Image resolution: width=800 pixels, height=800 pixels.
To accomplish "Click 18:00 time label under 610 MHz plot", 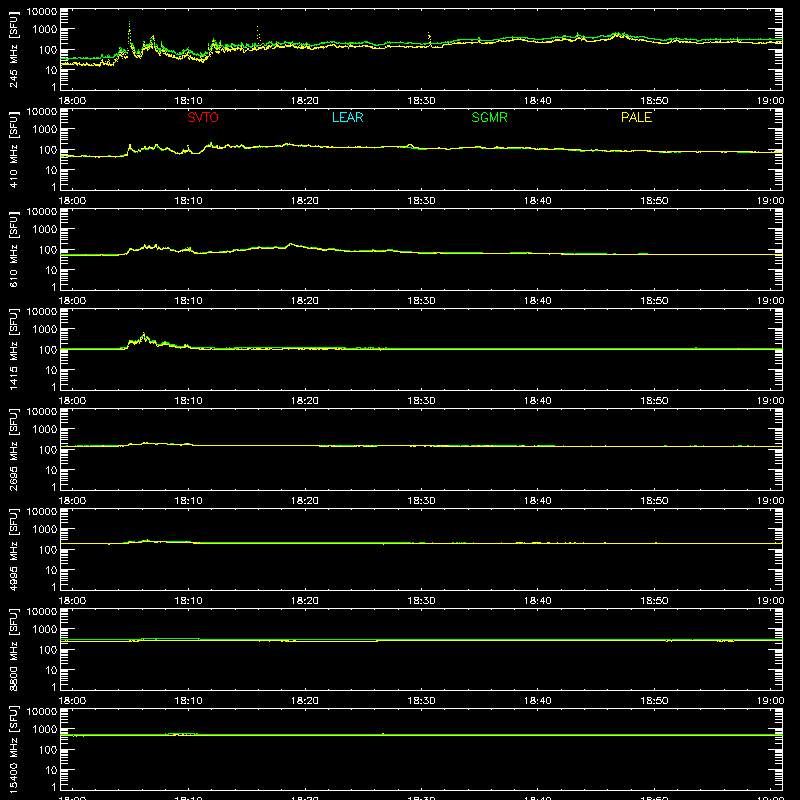I will point(72,301).
